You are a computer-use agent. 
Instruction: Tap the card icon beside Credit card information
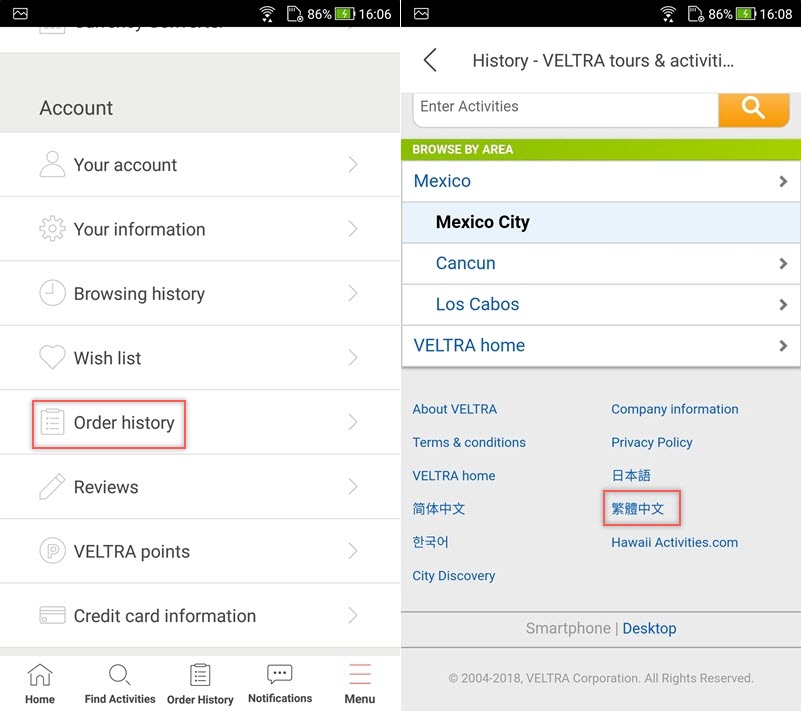point(52,615)
